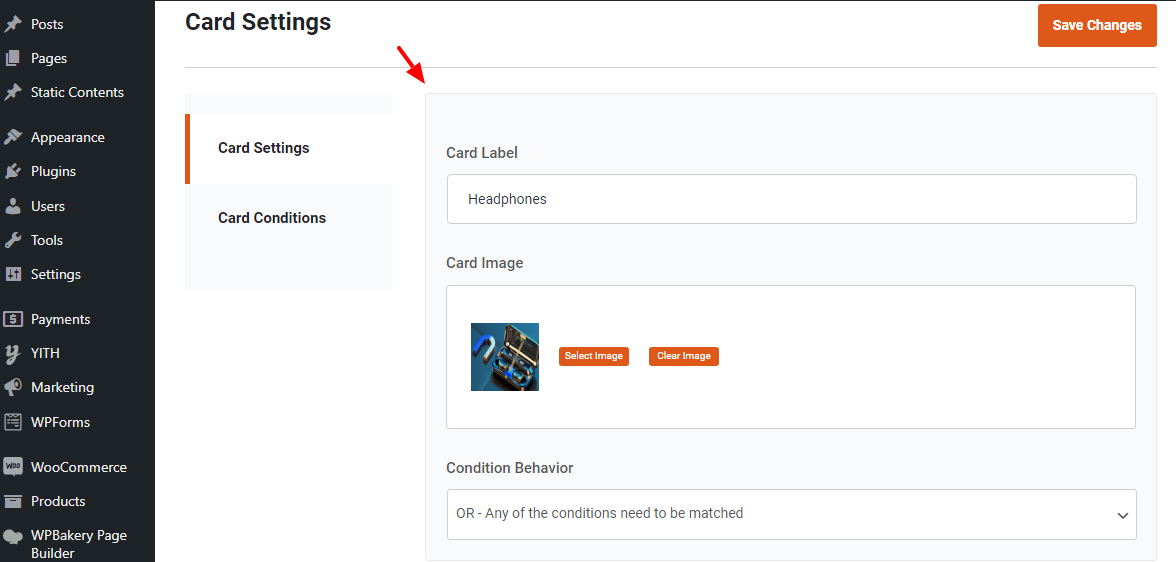Open the Condition Behavior dropdown
Viewport: 1176px width, 562px height.
(790, 514)
